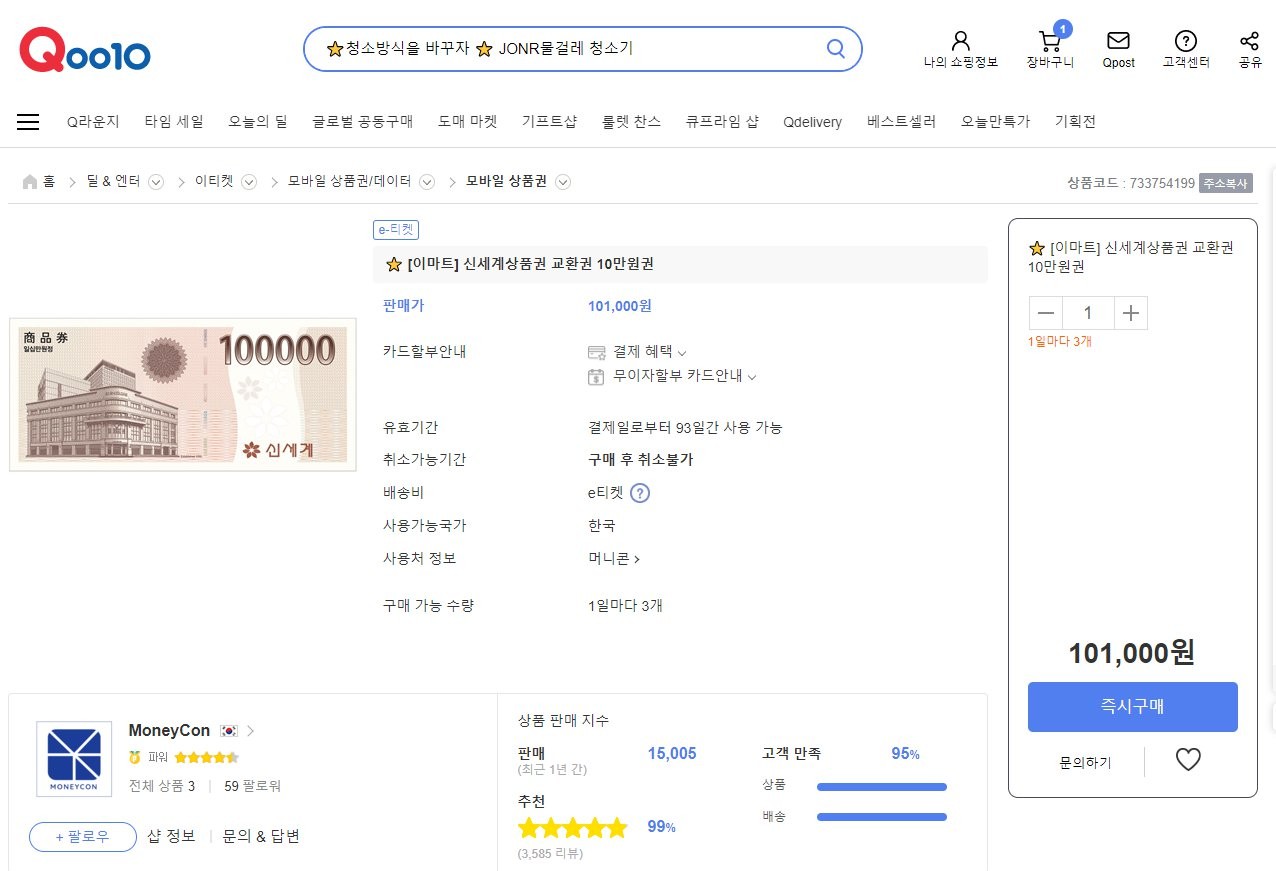The image size is (1276, 871).
Task: Click the 딜 & 엔터 breadcrumb link
Action: (113, 182)
